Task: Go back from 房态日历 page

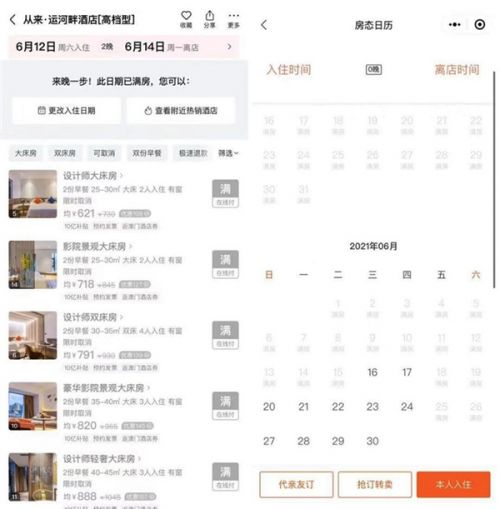Action: (x=264, y=25)
